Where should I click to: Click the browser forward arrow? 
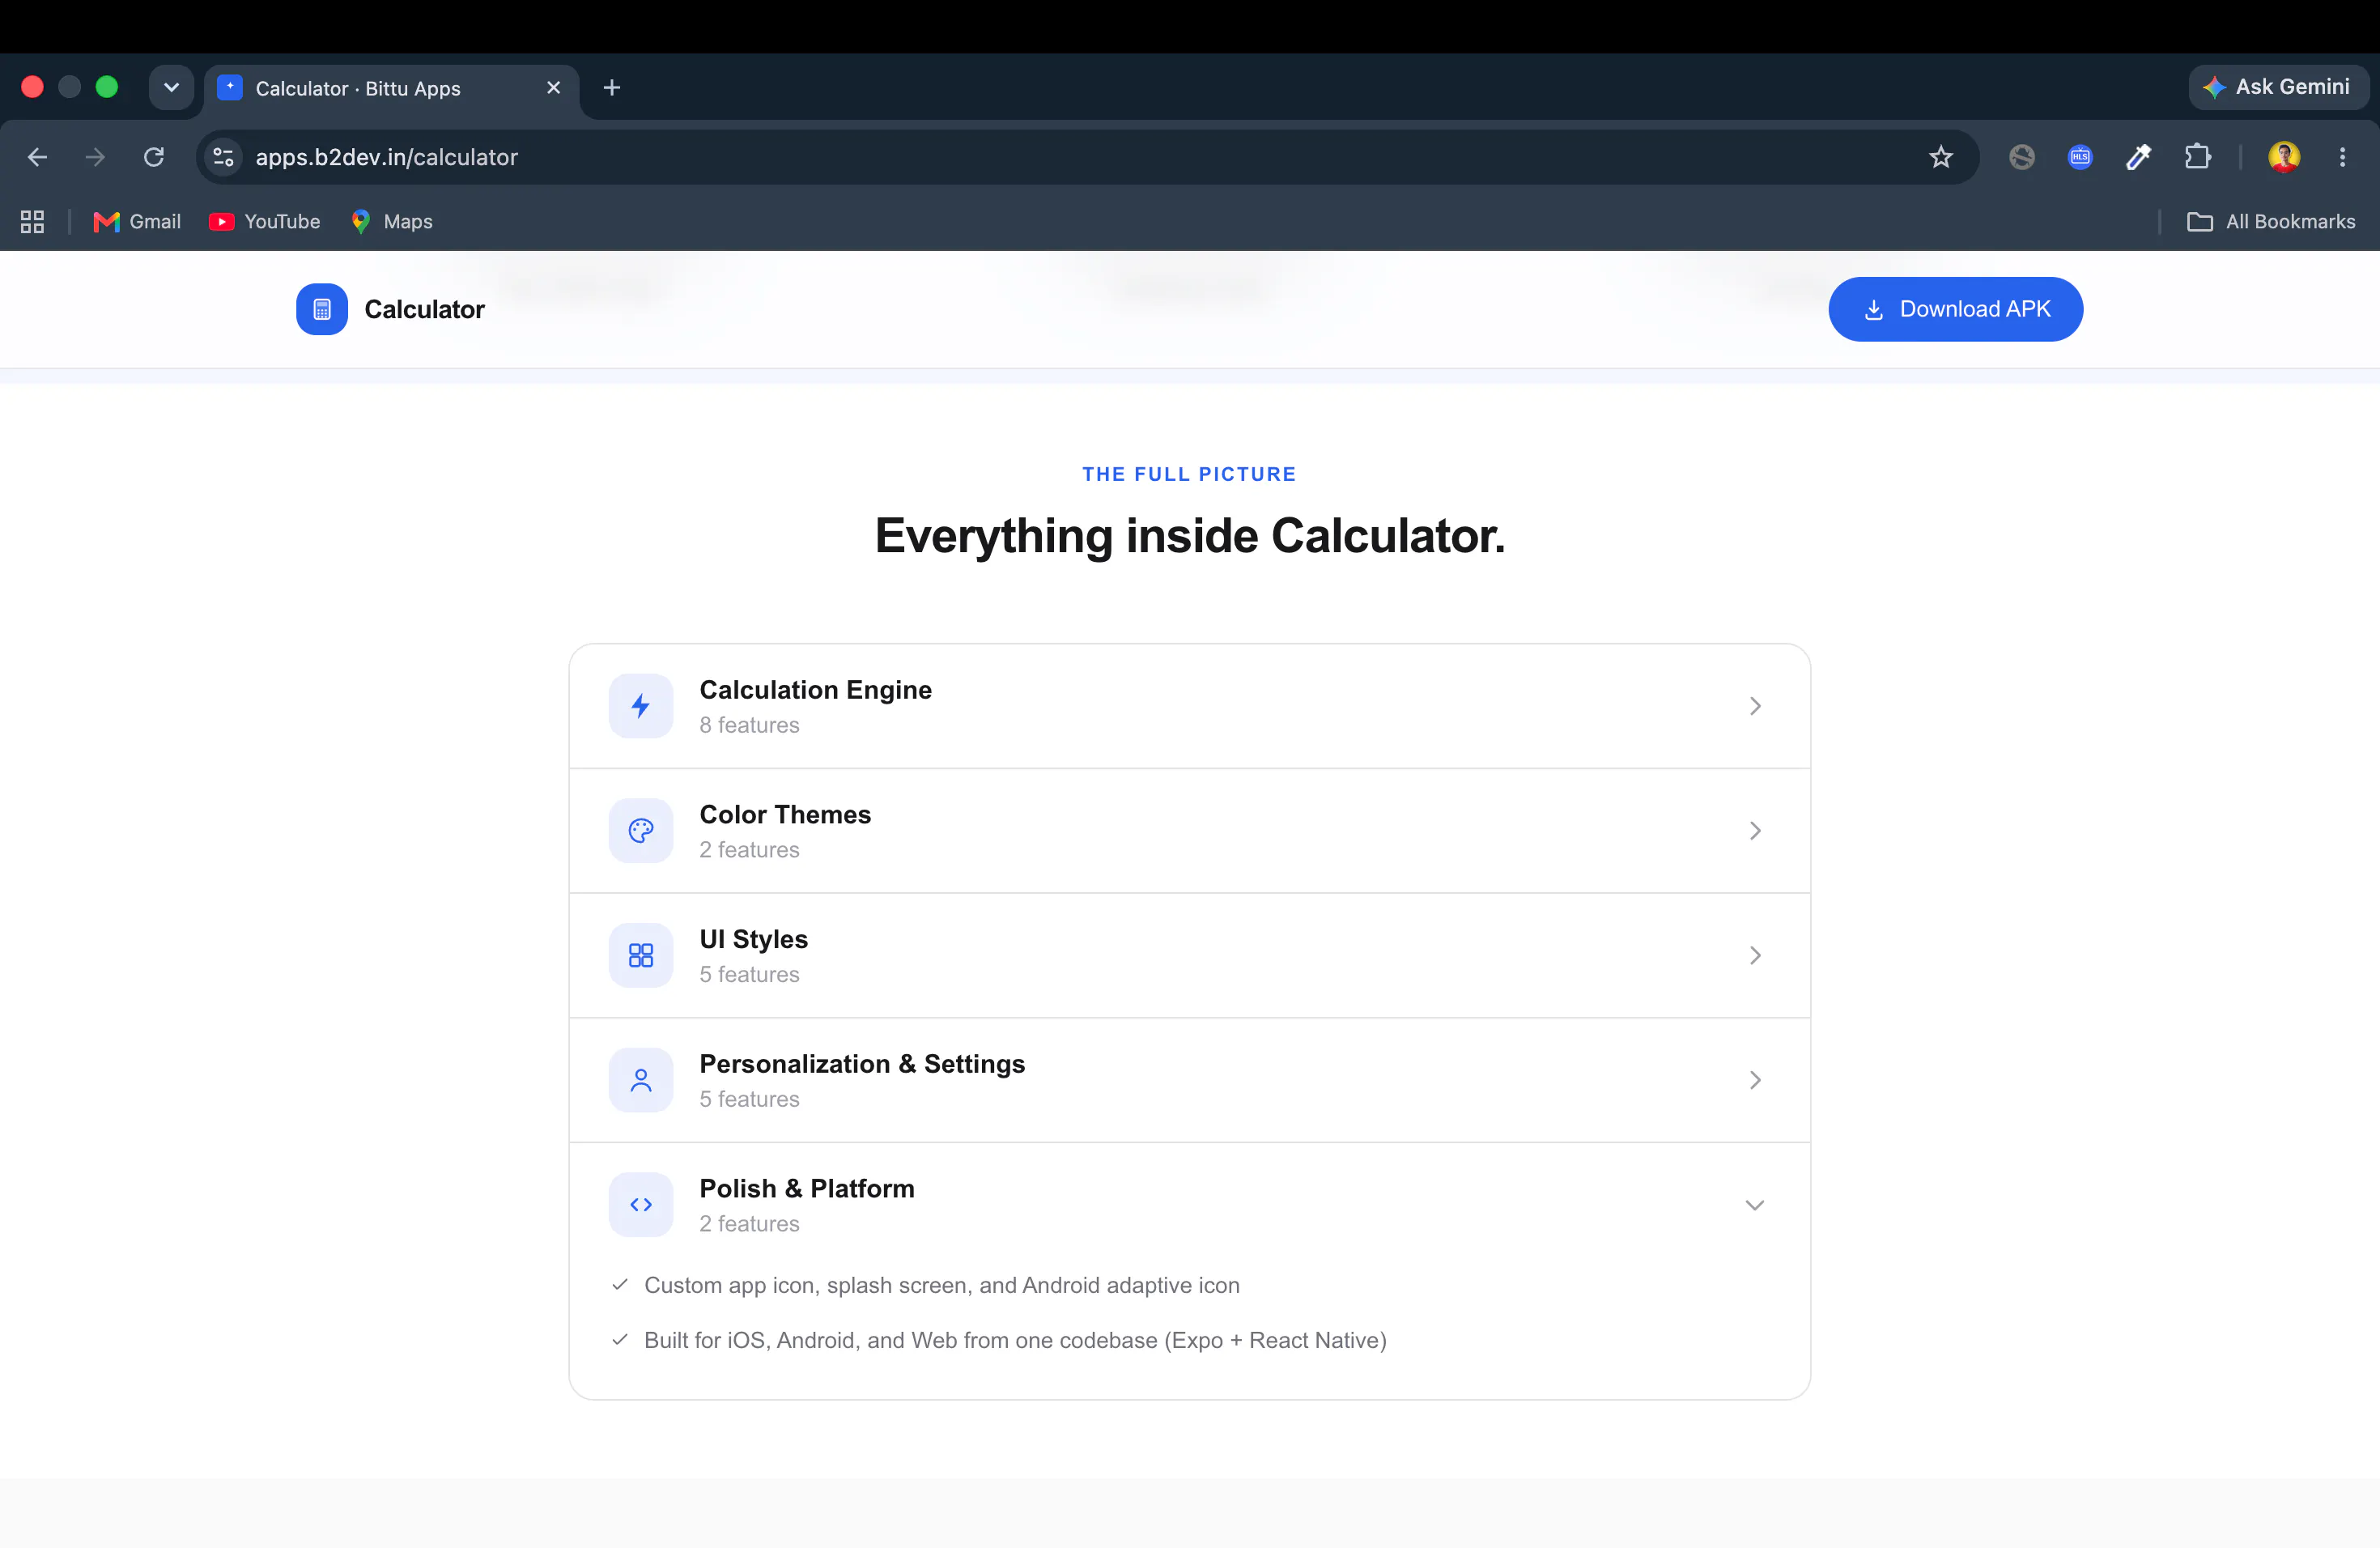(95, 157)
